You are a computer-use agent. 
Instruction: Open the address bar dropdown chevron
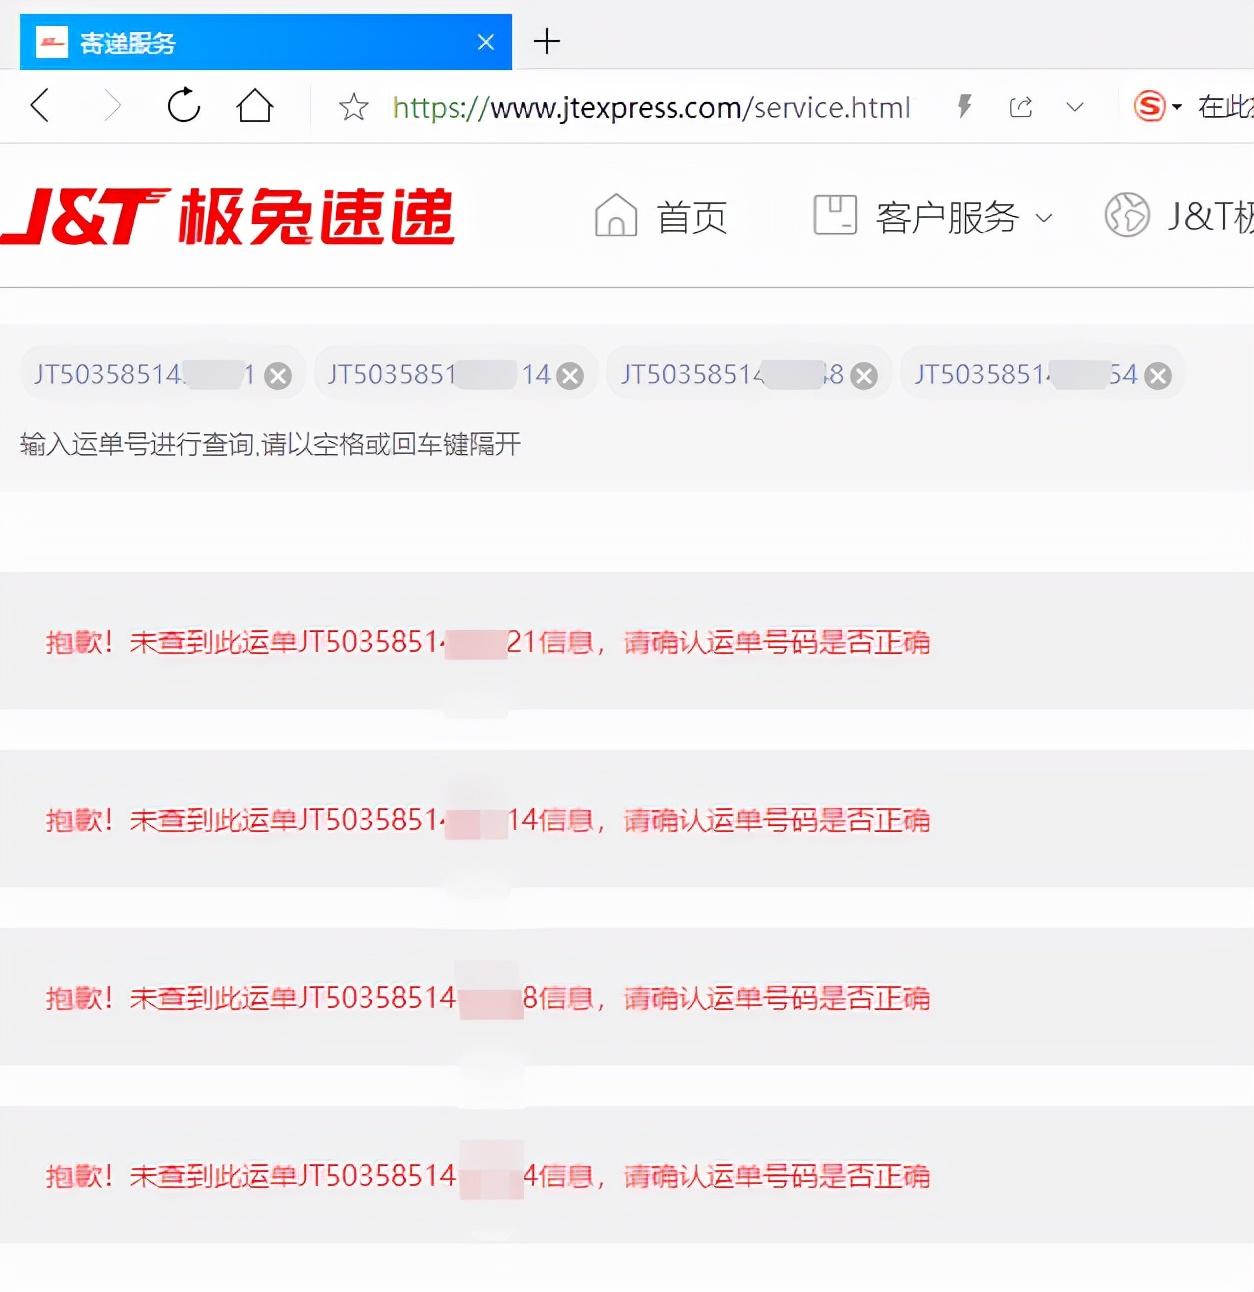1074,106
